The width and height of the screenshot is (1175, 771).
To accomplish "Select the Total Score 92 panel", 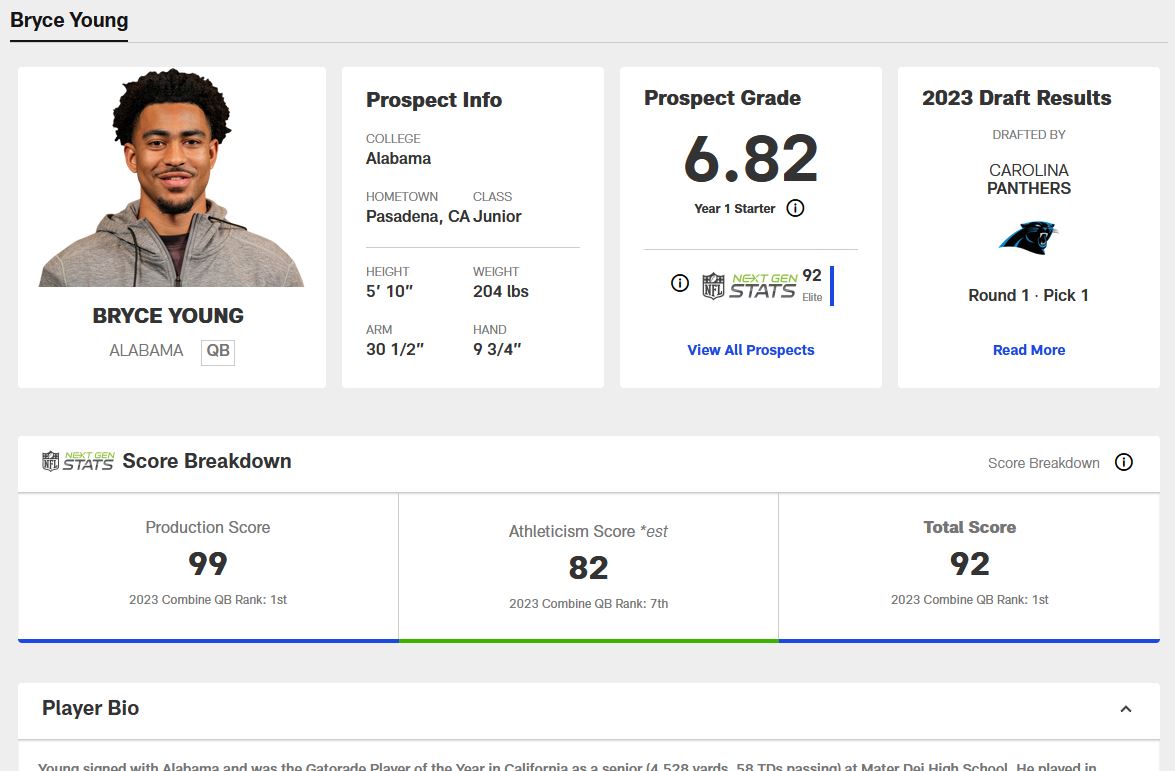I will coord(969,565).
